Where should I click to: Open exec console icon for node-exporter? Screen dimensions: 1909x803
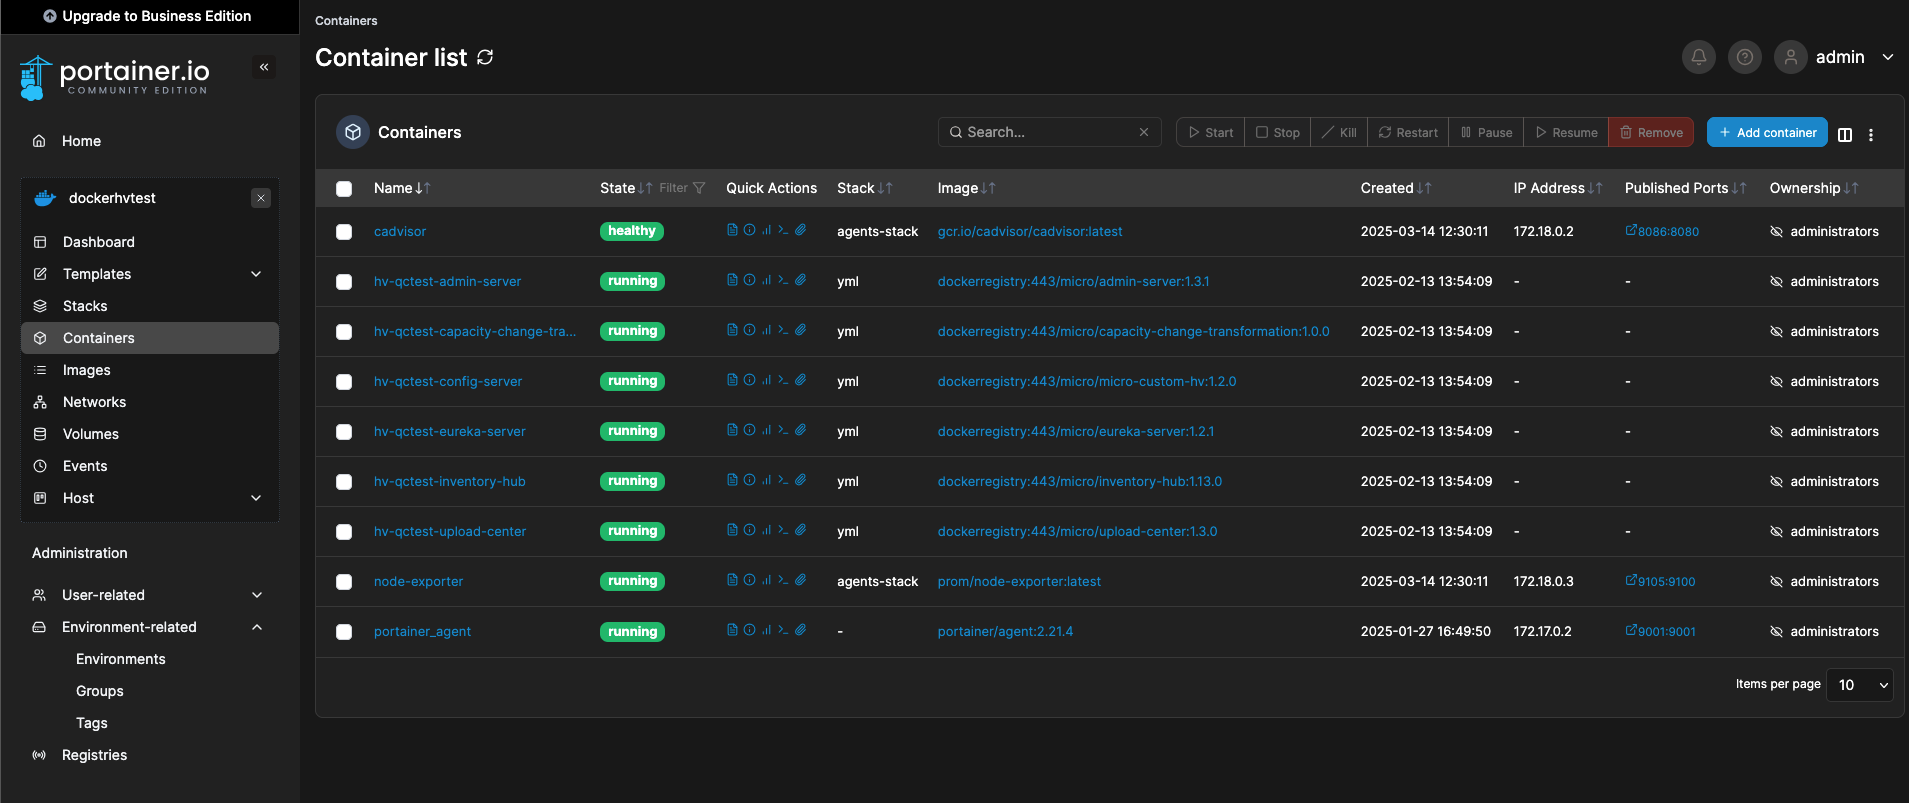pos(783,580)
